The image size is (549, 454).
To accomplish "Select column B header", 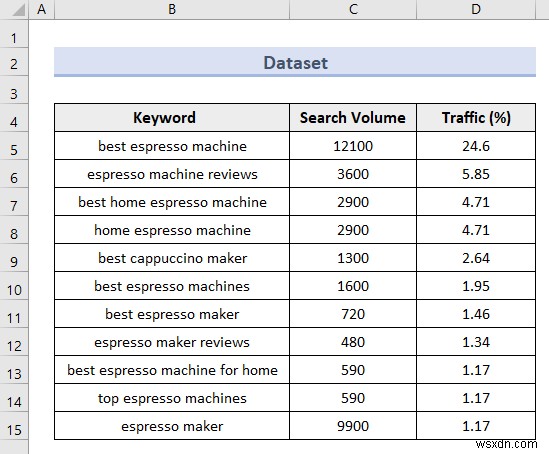I will click(172, 9).
